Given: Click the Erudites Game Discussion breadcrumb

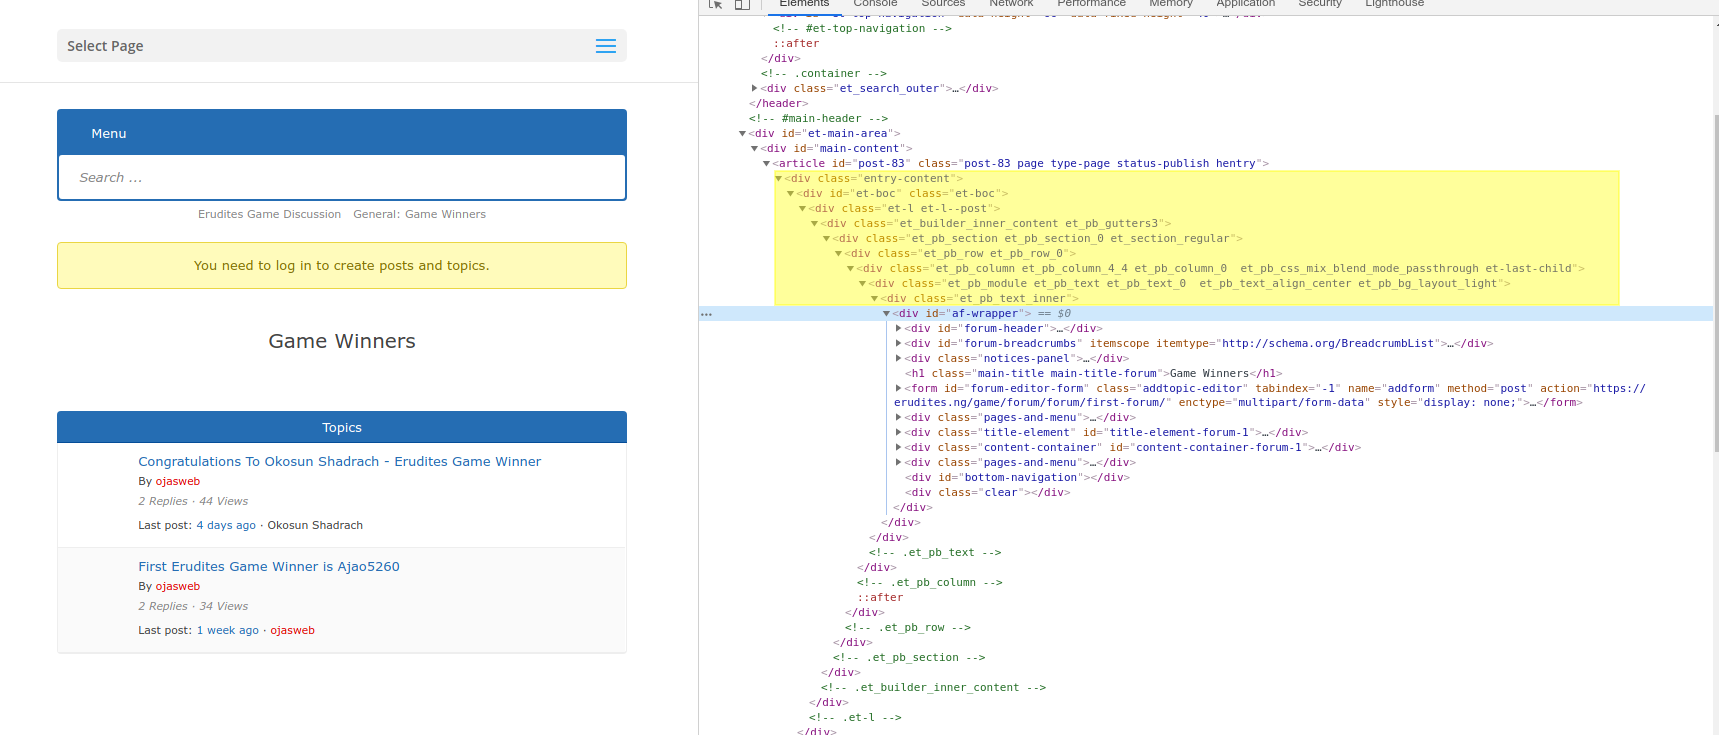Looking at the screenshot, I should [269, 214].
